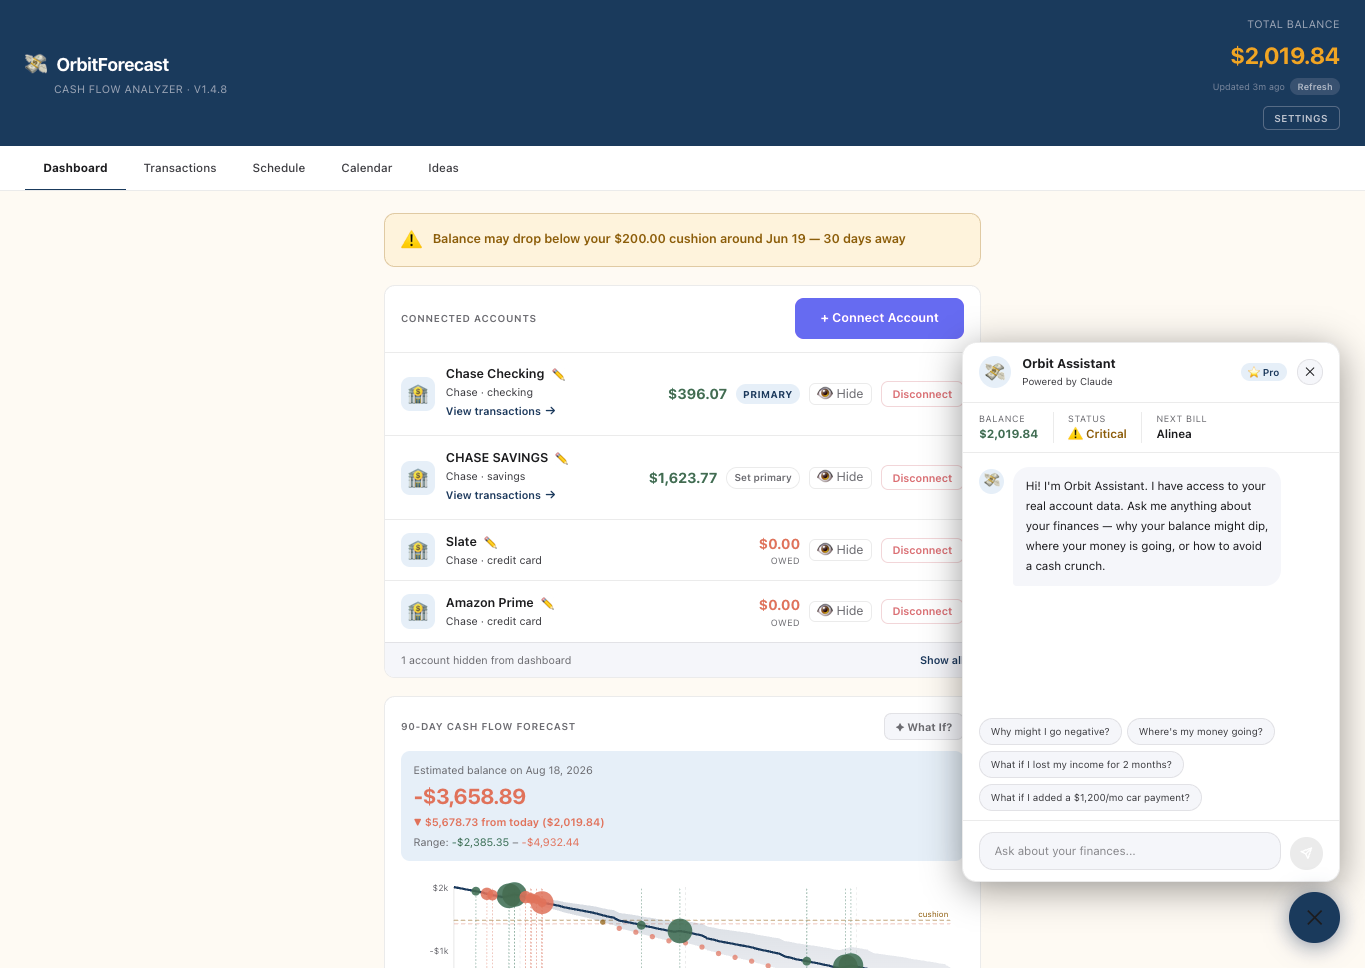This screenshot has width=1365, height=968.
Task: Edit the Chase Checking name pencil icon
Action: (559, 374)
